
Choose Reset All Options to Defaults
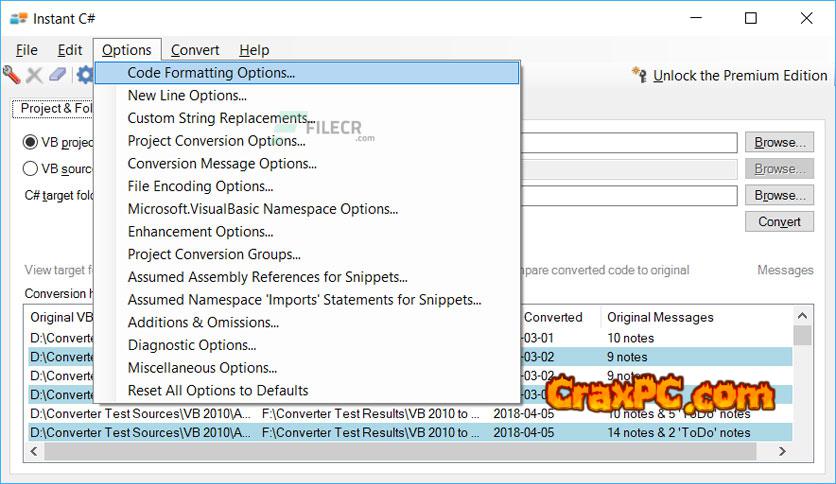pos(307,391)
